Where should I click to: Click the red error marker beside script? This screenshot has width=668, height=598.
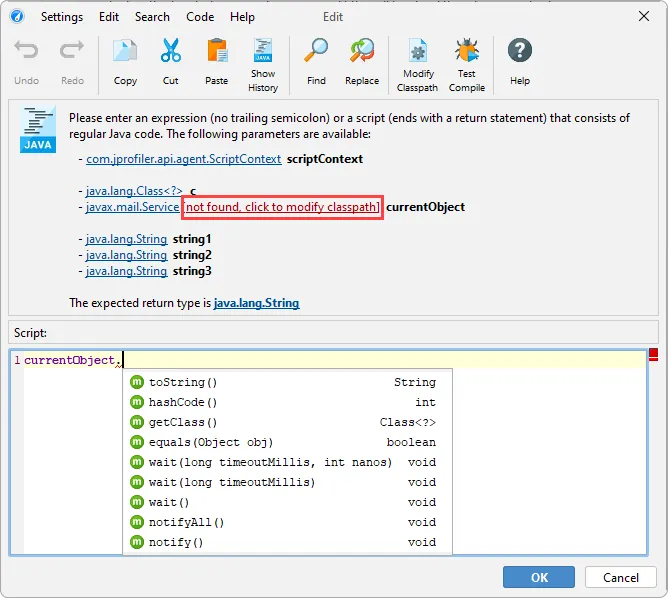654,354
